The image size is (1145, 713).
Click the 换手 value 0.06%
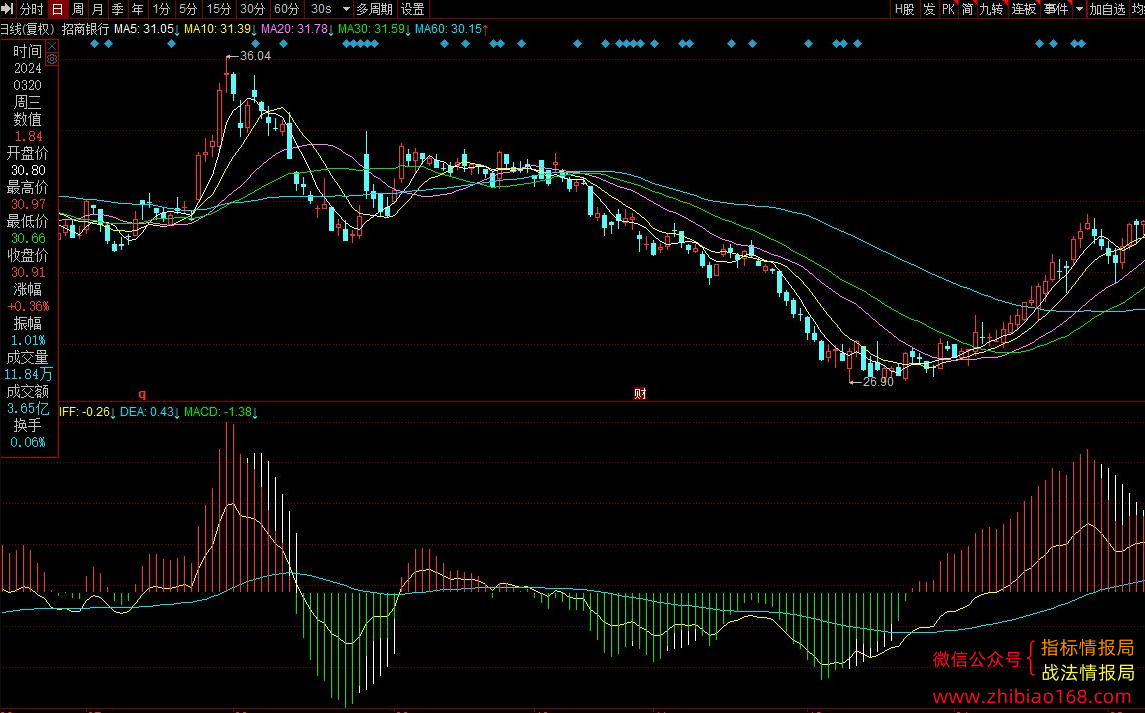click(x=28, y=442)
